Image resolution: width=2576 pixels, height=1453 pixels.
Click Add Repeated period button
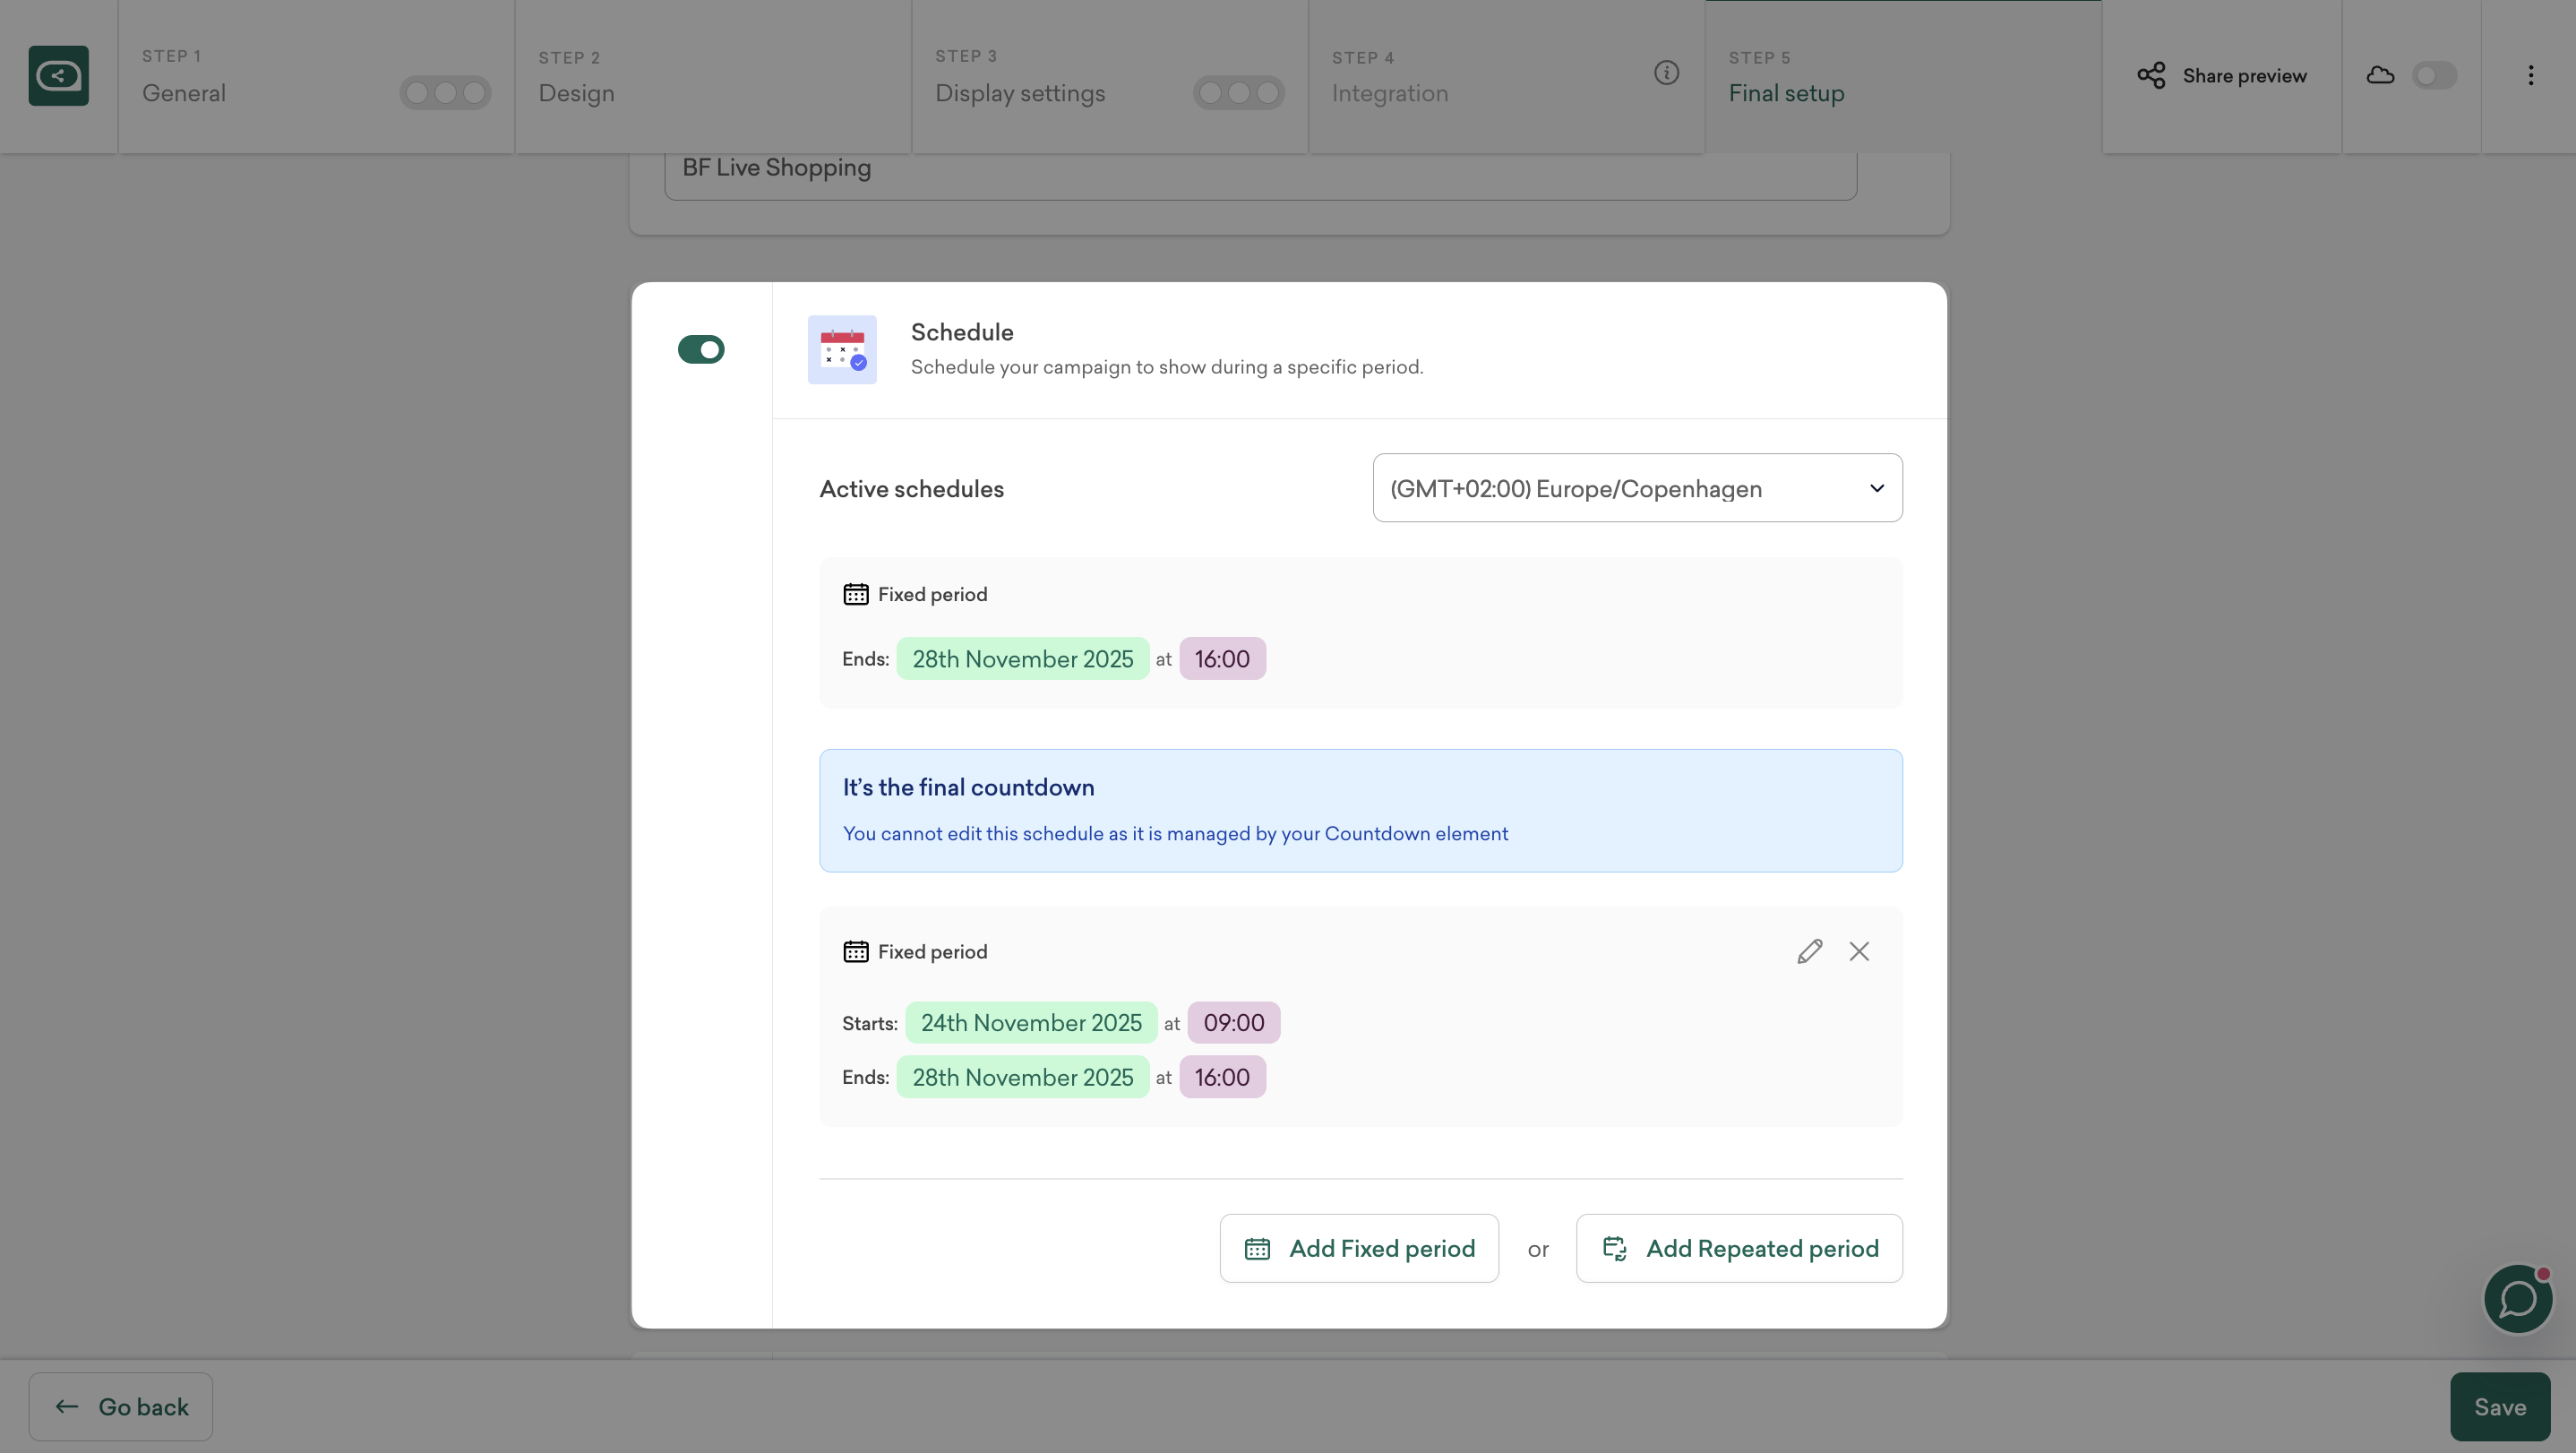(1739, 1248)
